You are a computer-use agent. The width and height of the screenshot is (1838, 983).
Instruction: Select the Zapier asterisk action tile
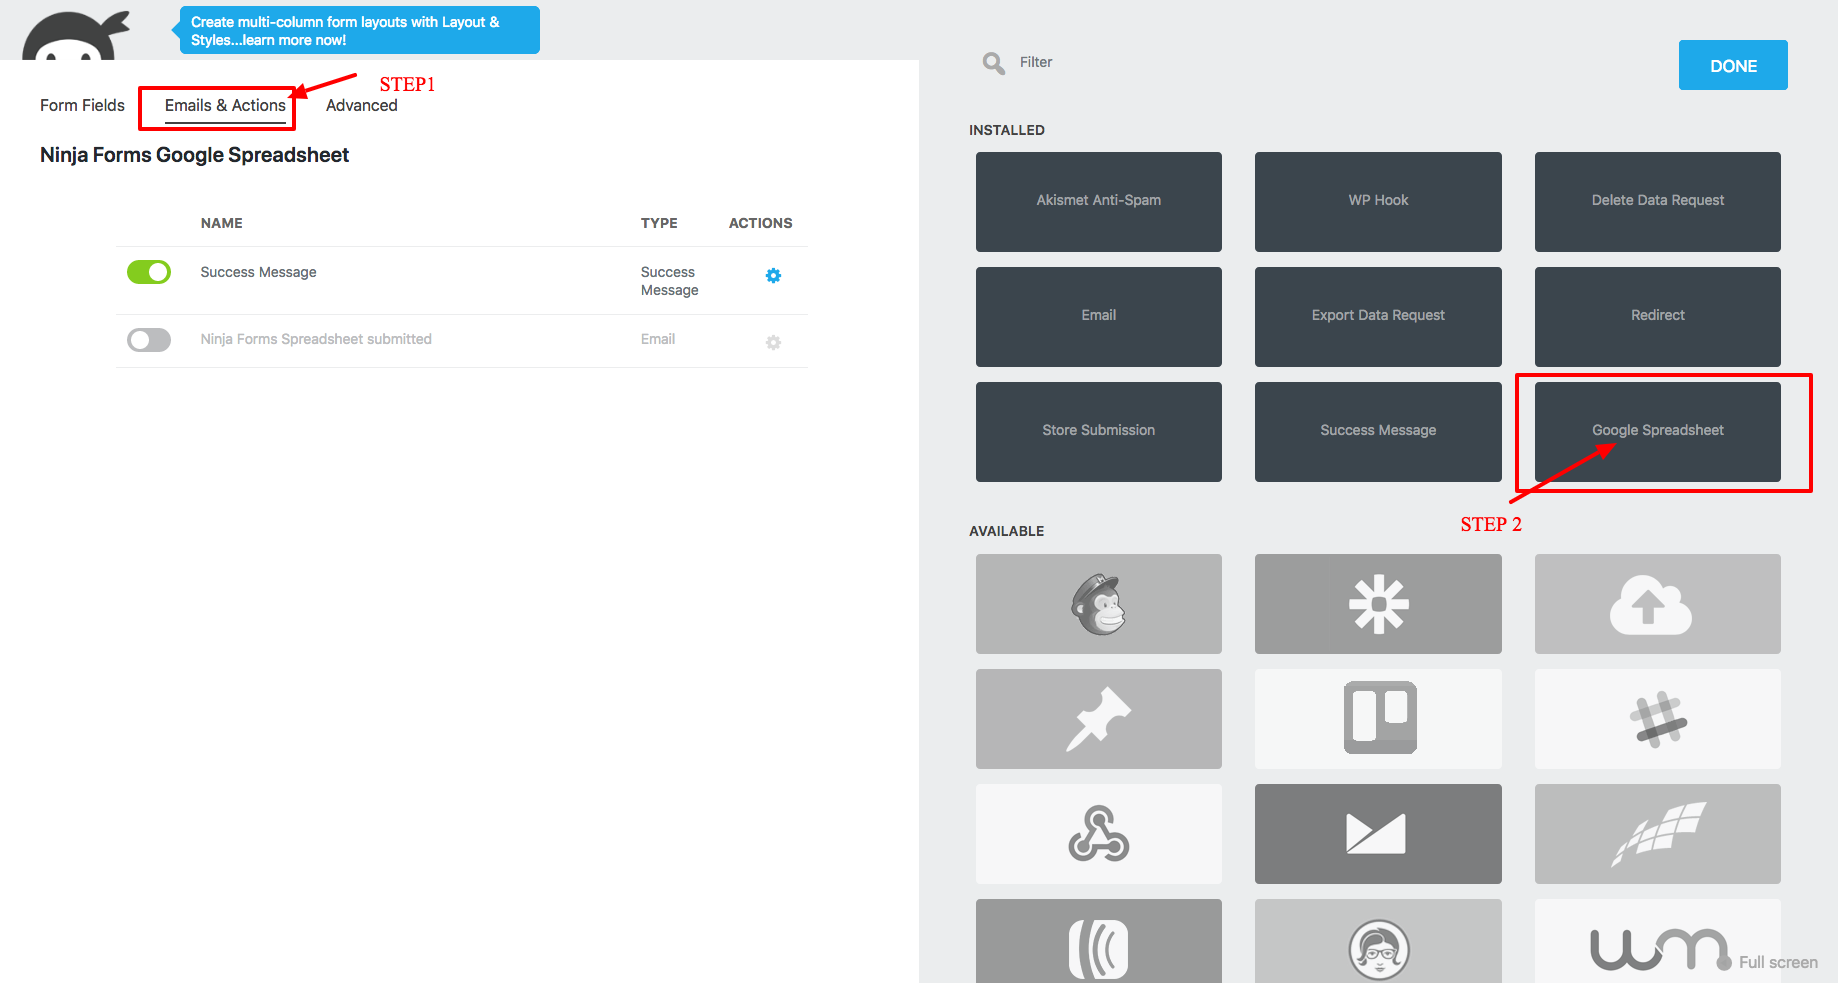point(1378,604)
